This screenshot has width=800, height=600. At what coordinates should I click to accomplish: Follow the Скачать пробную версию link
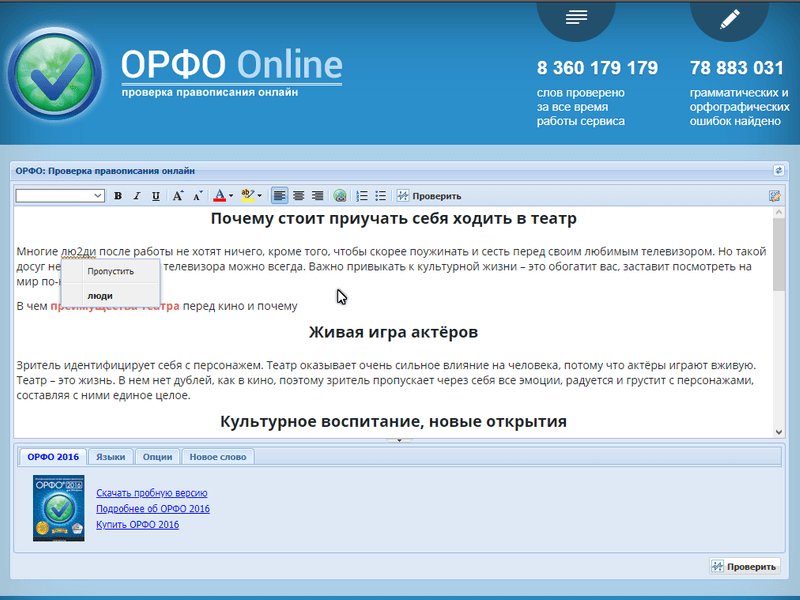152,493
